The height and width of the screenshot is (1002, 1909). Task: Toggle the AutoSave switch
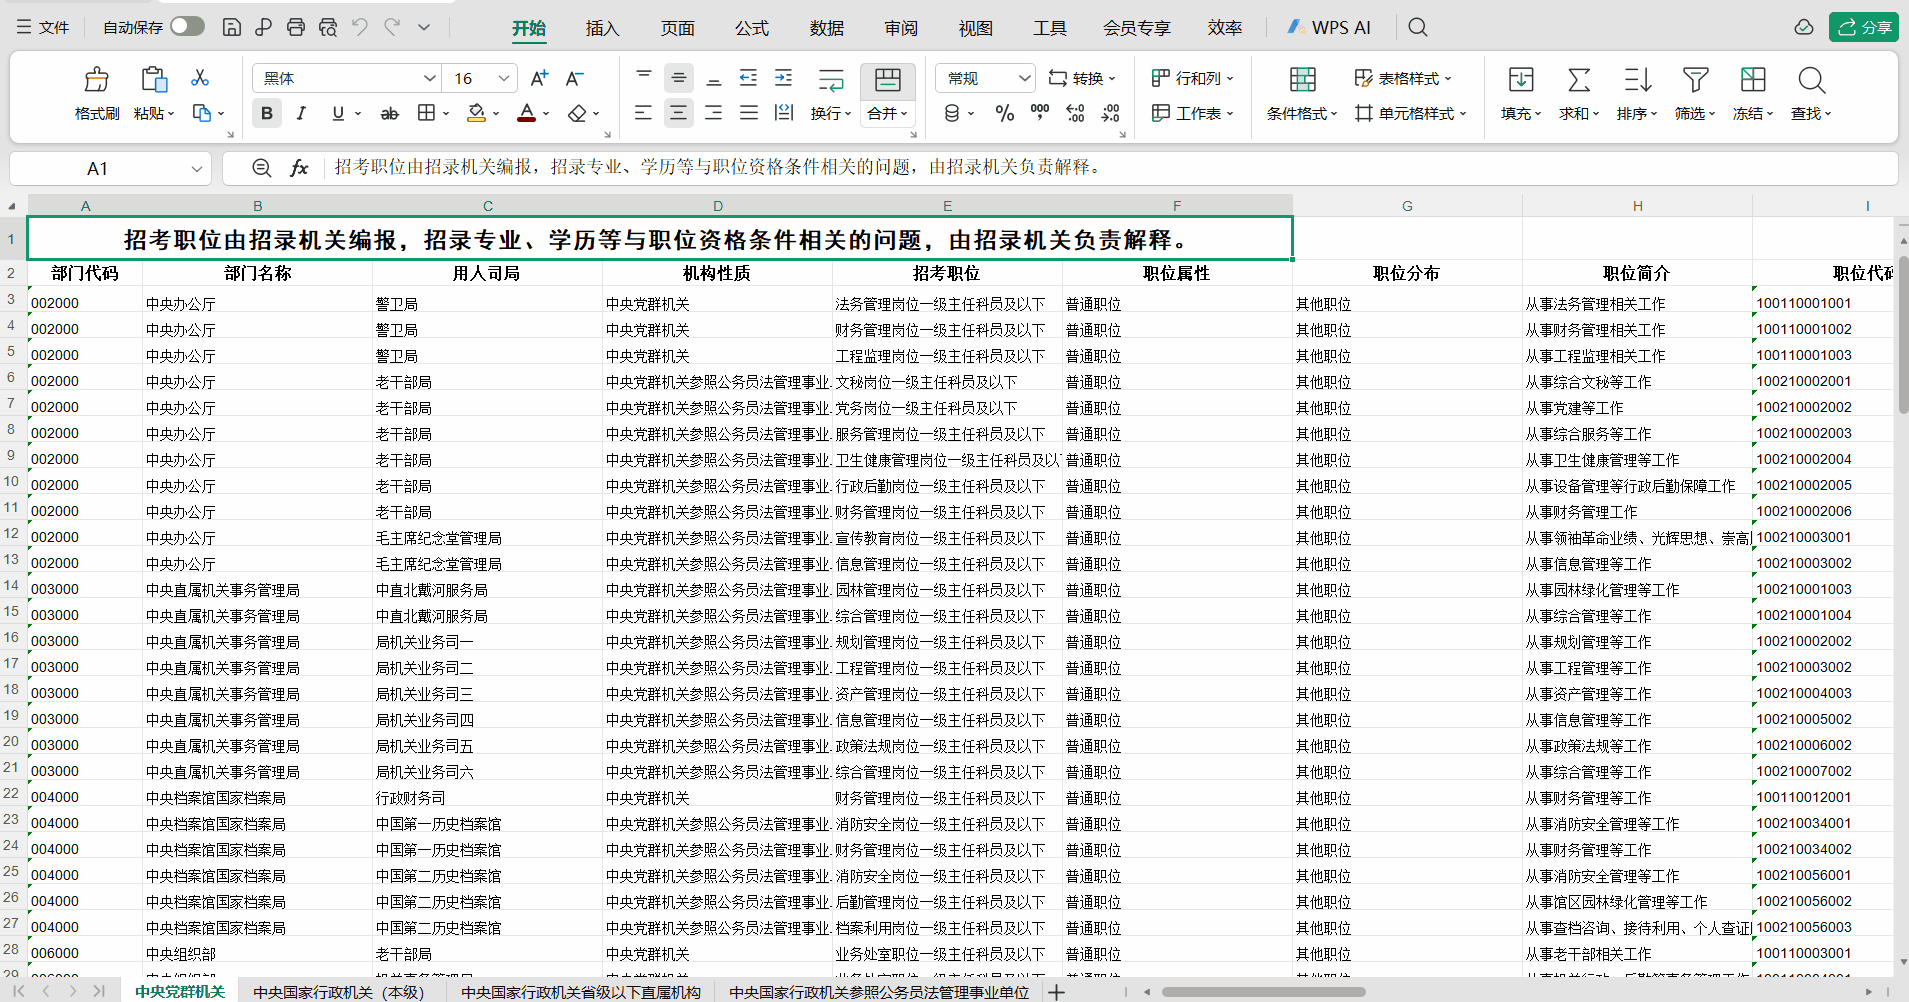tap(187, 27)
